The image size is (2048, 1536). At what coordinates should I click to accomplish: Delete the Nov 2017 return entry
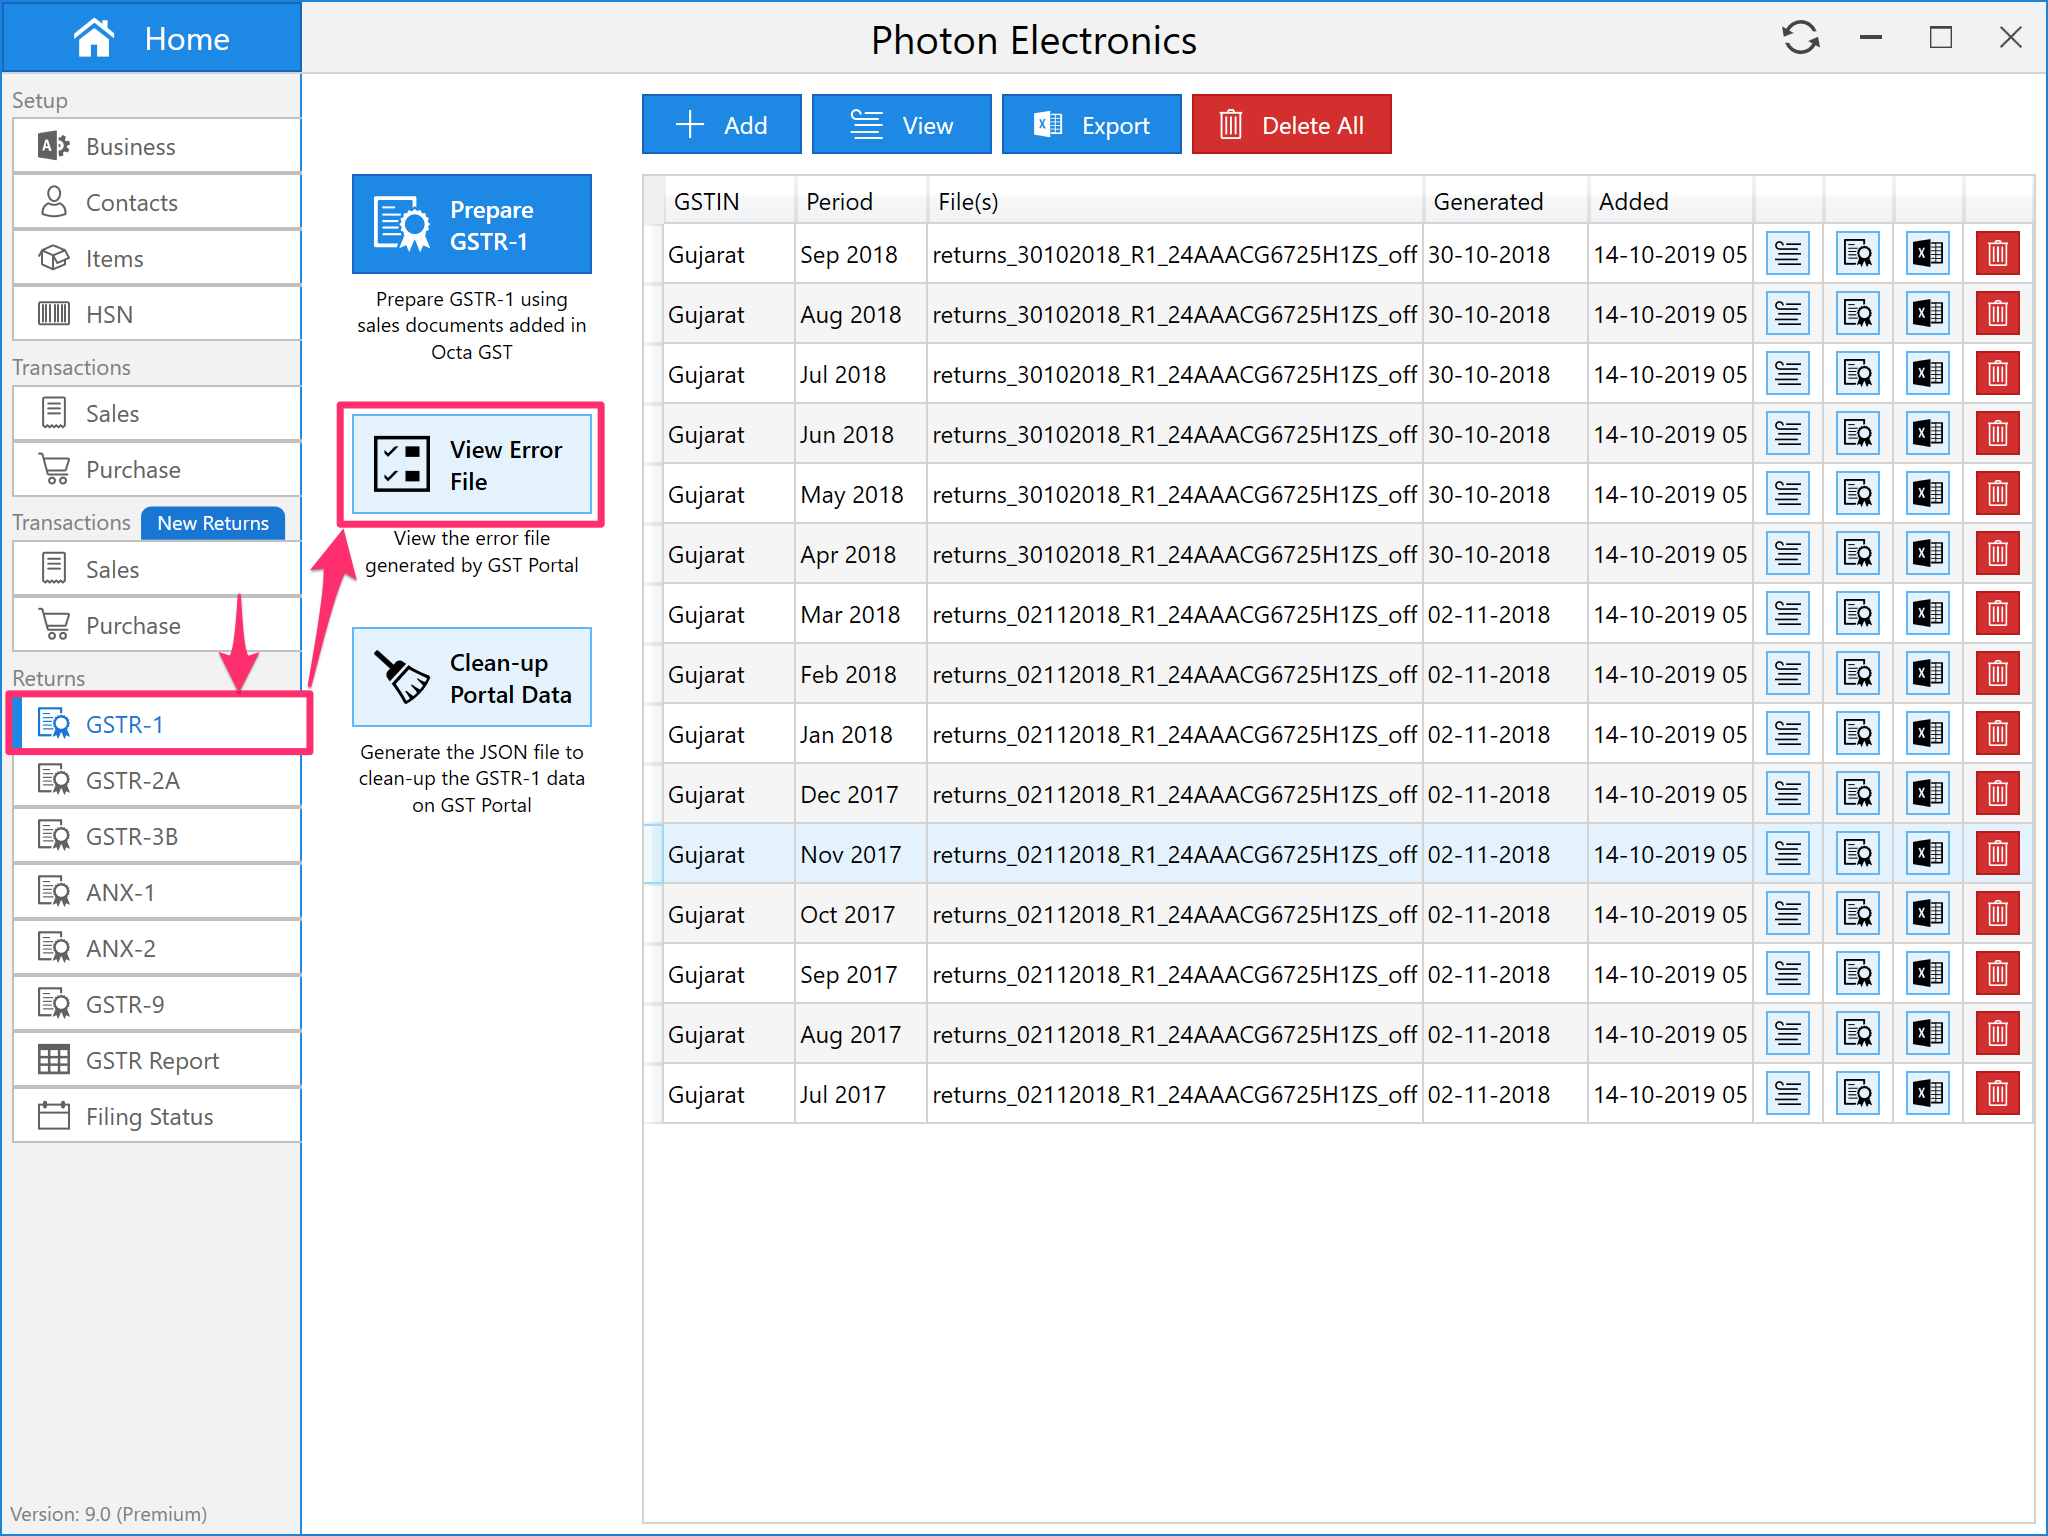pos(1996,854)
